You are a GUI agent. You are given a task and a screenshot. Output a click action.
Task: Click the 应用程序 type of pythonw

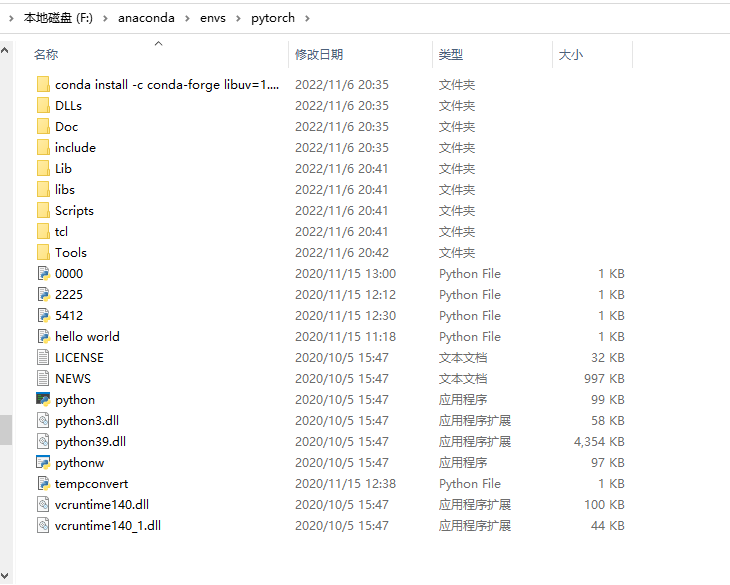click(x=463, y=463)
